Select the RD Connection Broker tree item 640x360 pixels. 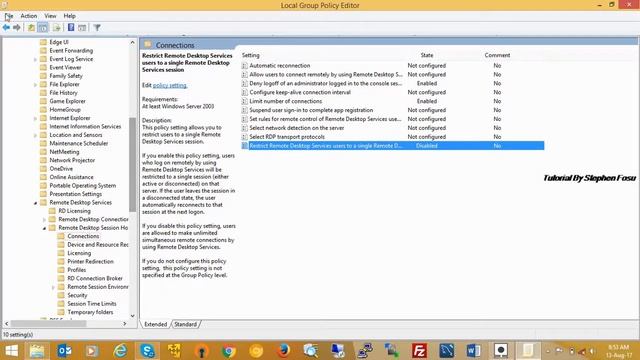95,278
